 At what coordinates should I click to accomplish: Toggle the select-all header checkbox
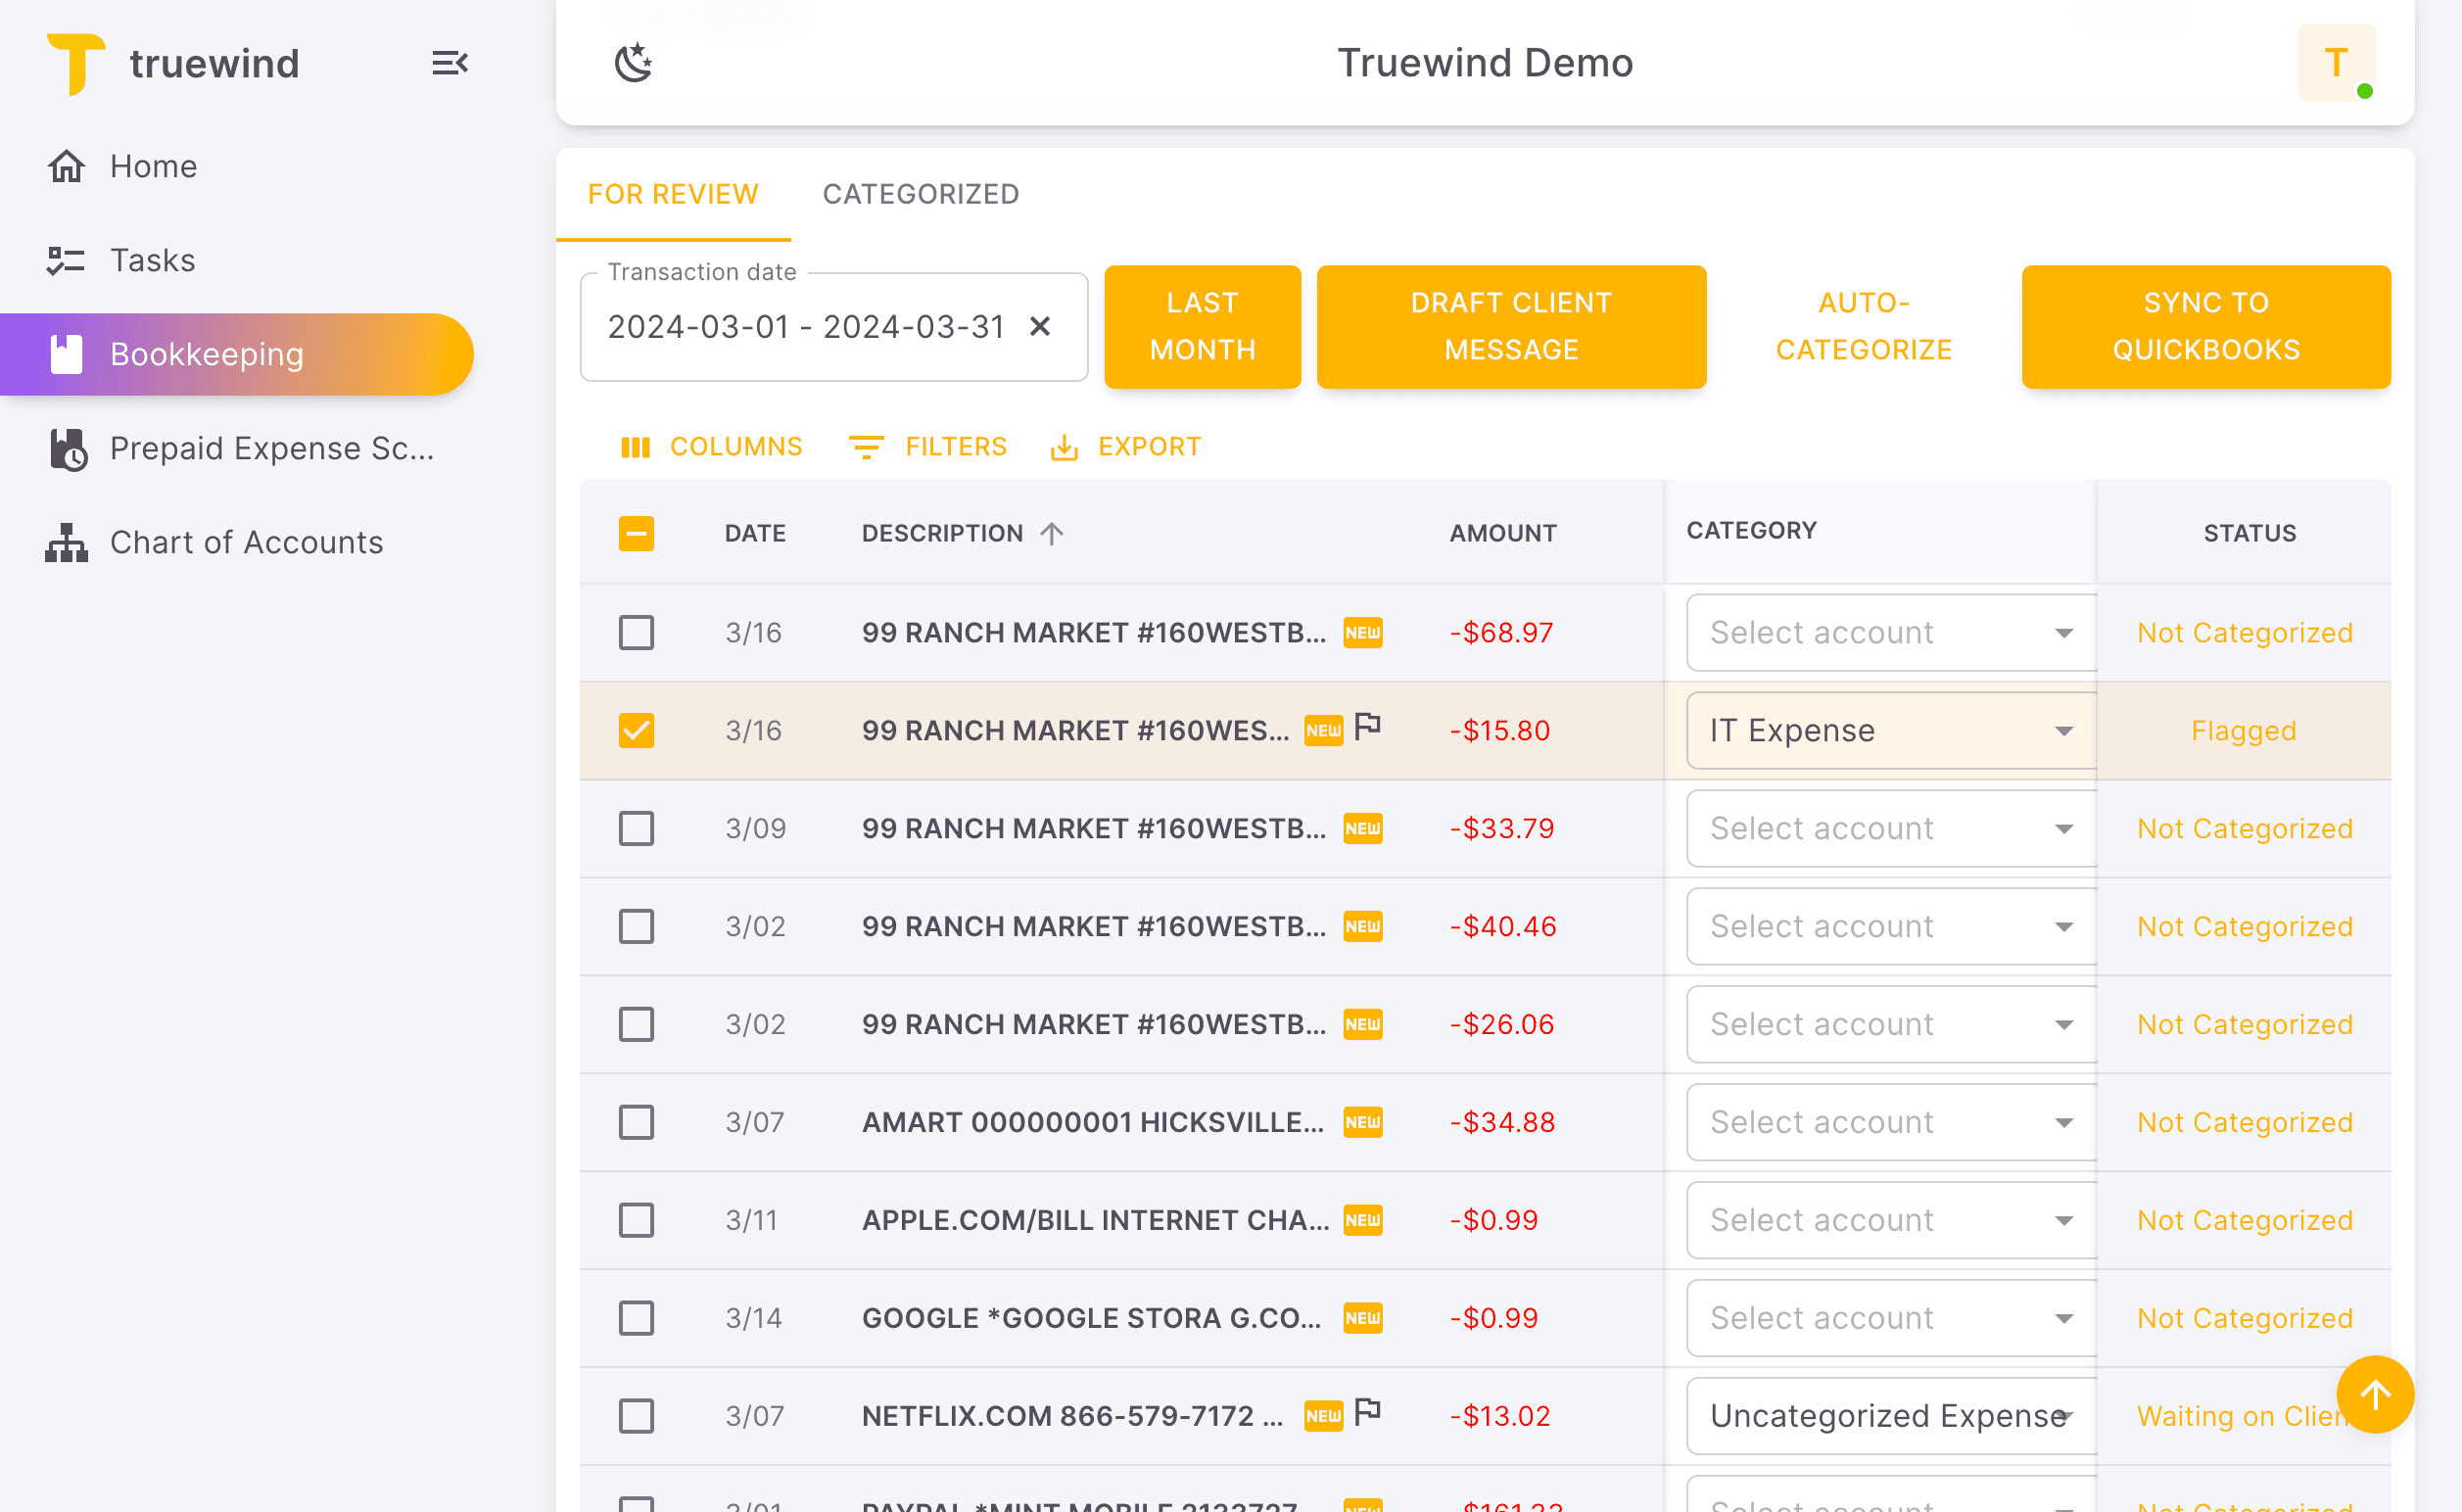(x=636, y=533)
